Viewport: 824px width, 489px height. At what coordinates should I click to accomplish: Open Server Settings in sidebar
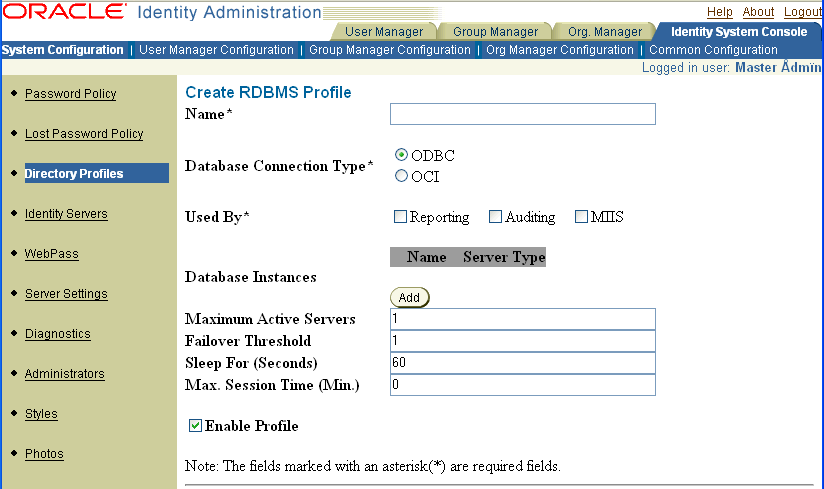66,294
